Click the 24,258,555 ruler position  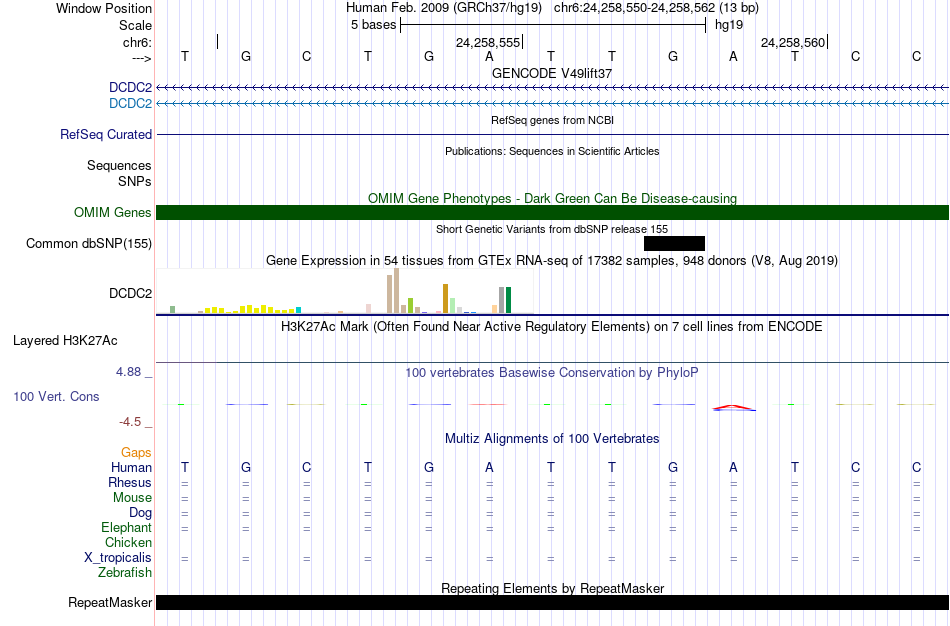point(488,42)
